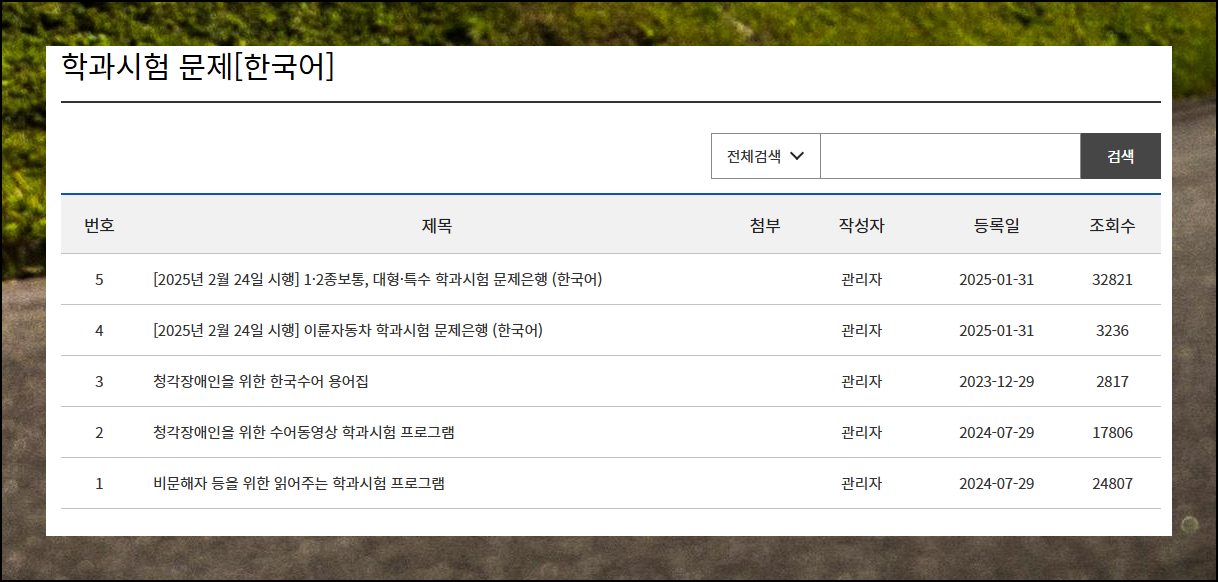This screenshot has height=582, width=1218.
Task: Select the view count 3236
Action: tap(1112, 330)
